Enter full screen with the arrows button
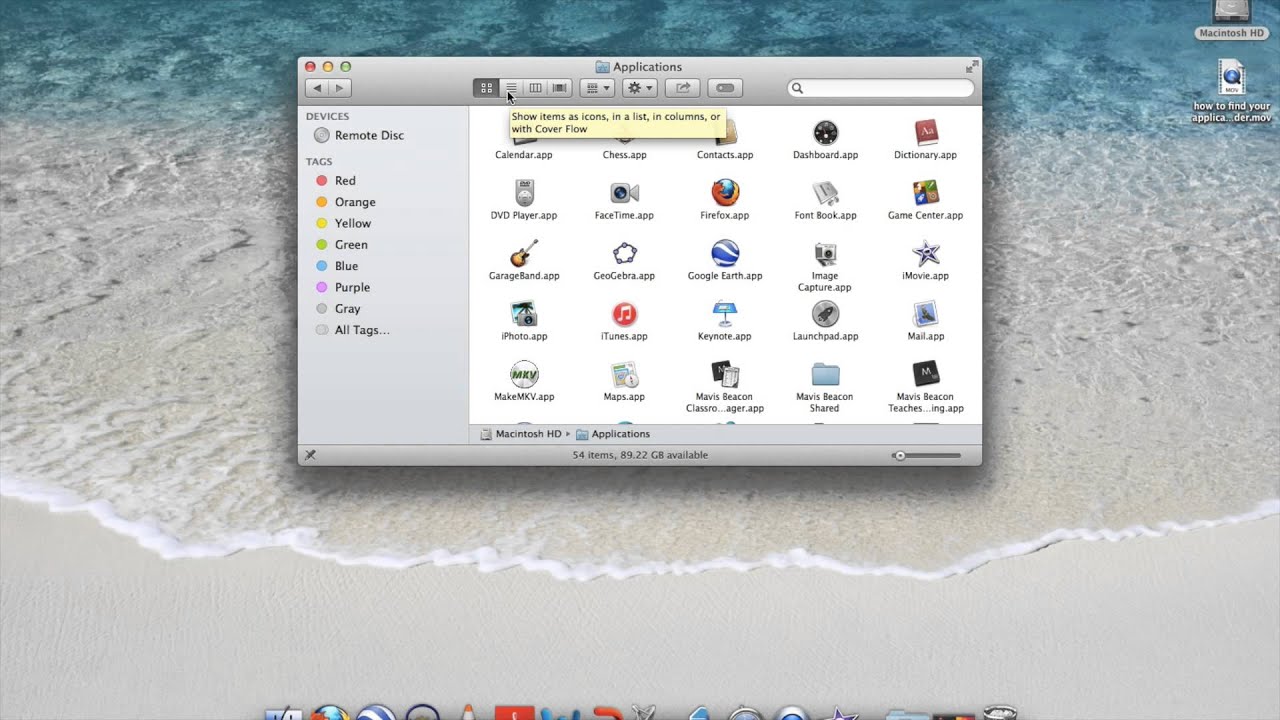The image size is (1280, 720). pyautogui.click(x=971, y=67)
